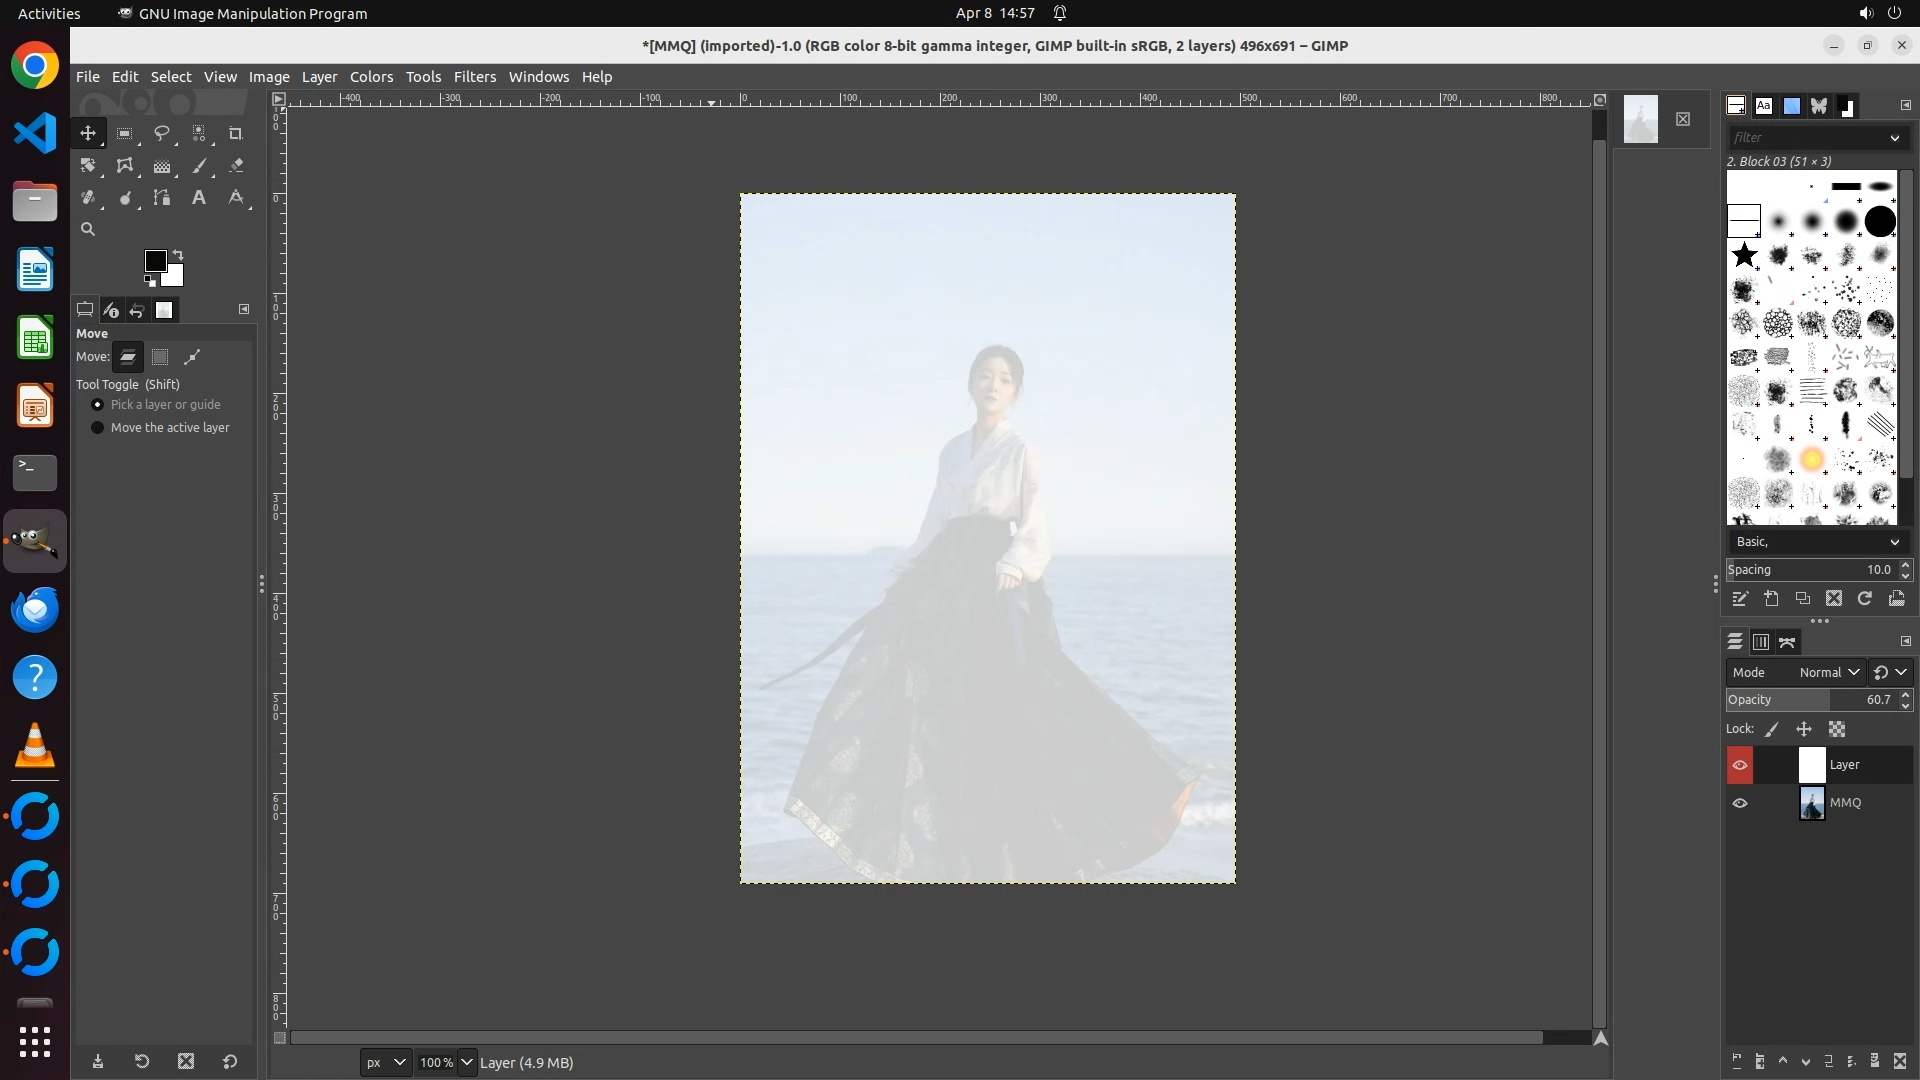1920x1080 pixels.
Task: Open the layer Mode dropdown
Action: click(x=1828, y=673)
